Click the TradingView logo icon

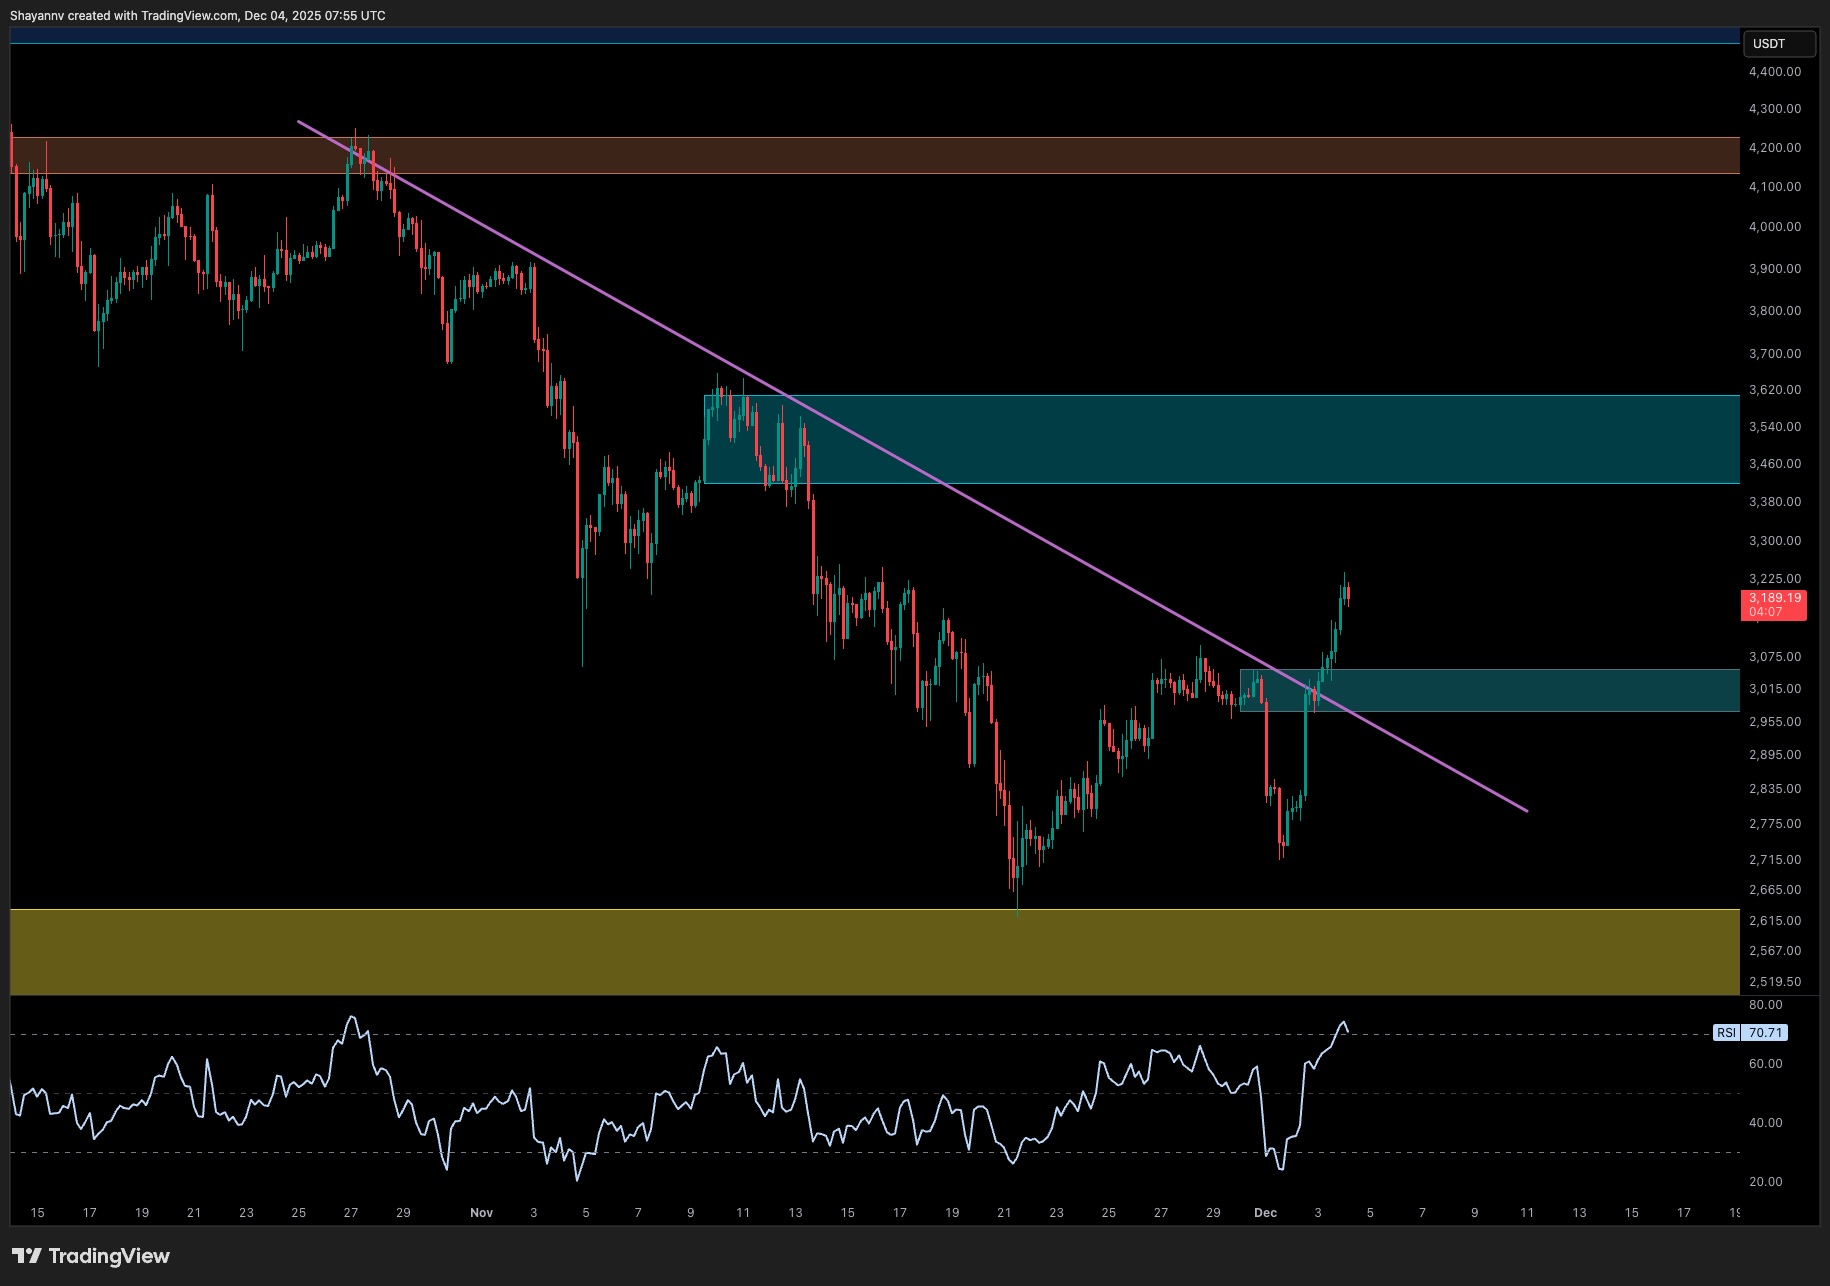click(x=27, y=1256)
